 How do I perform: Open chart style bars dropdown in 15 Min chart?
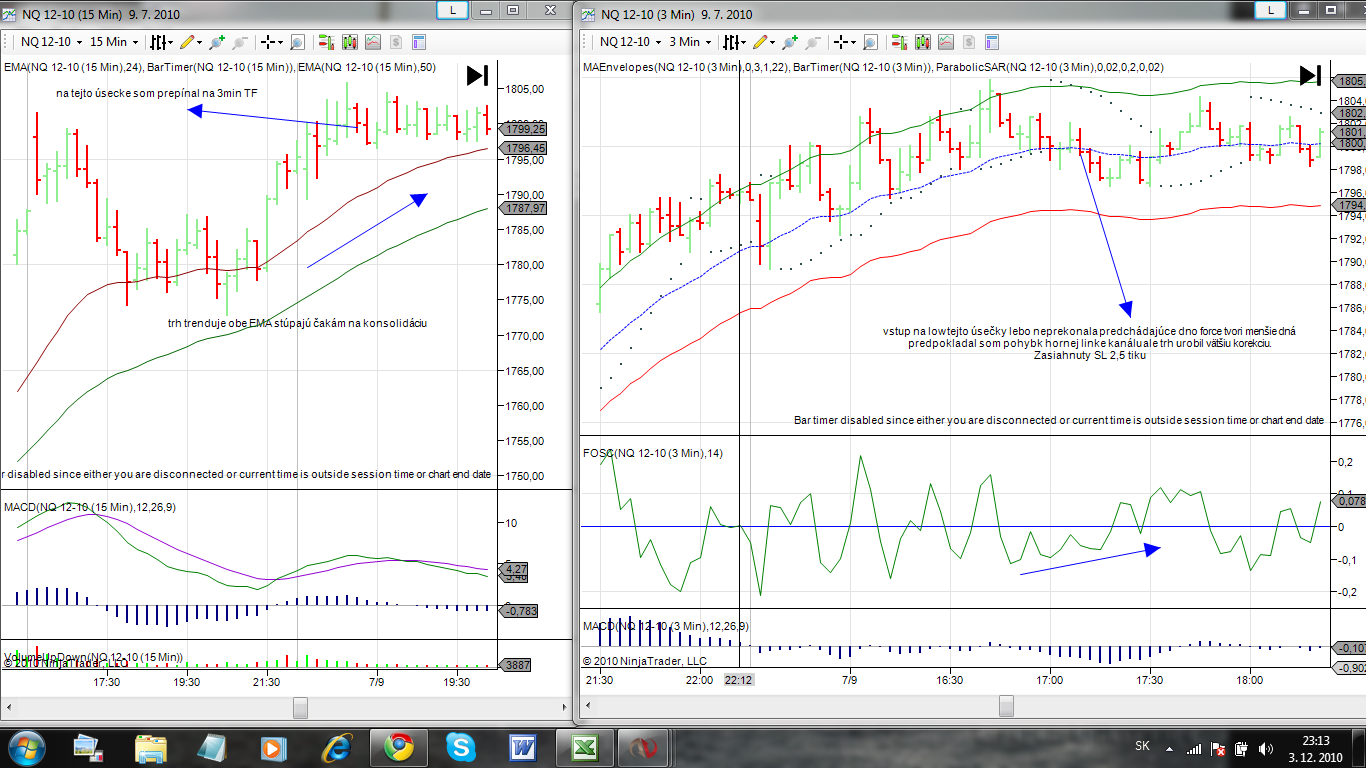(x=160, y=42)
